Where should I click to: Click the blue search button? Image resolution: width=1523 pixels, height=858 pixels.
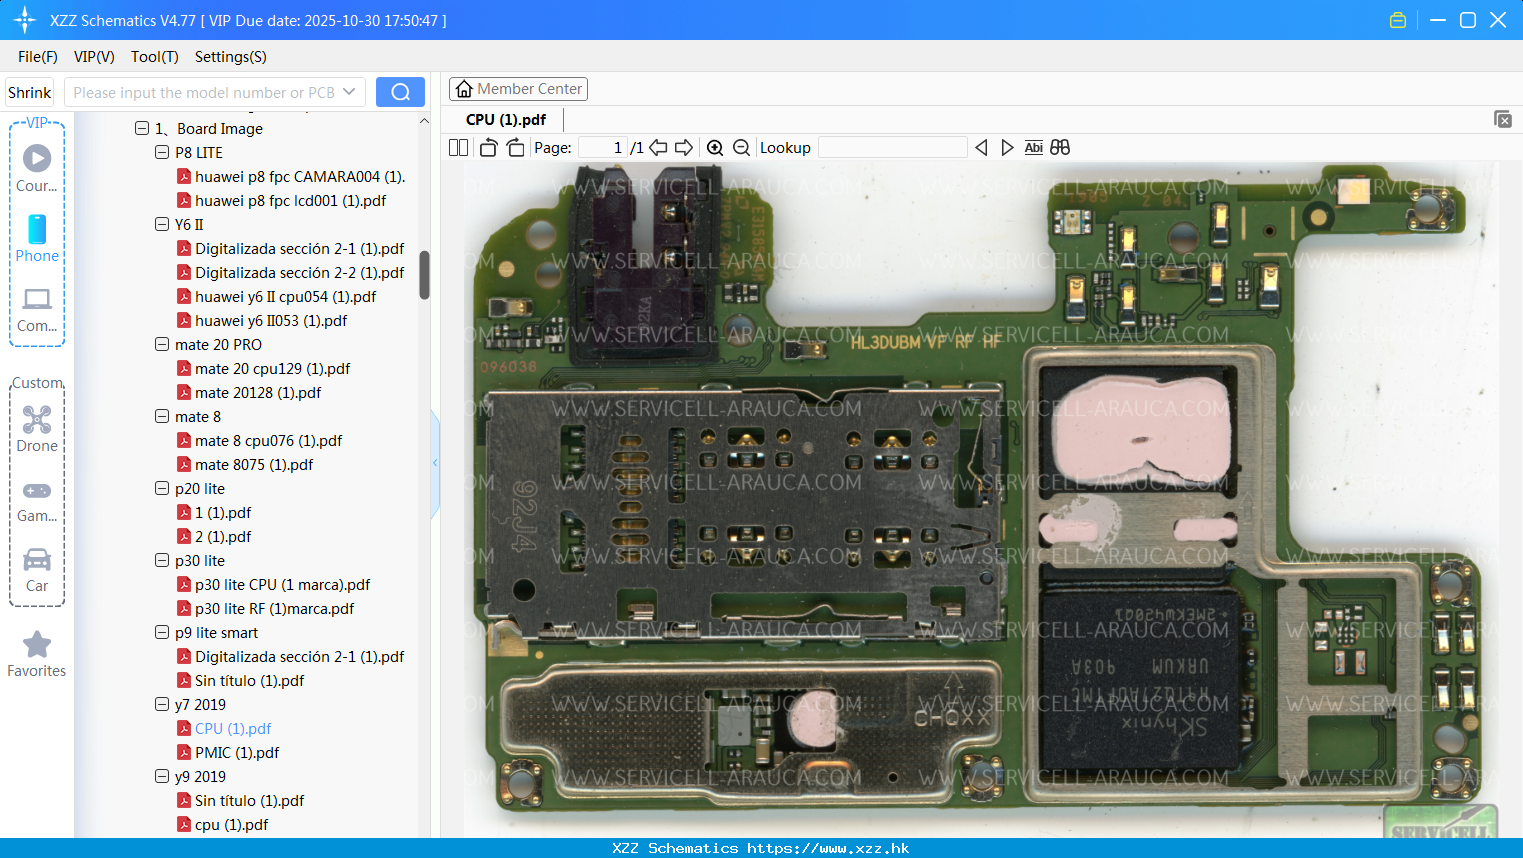pyautogui.click(x=400, y=92)
